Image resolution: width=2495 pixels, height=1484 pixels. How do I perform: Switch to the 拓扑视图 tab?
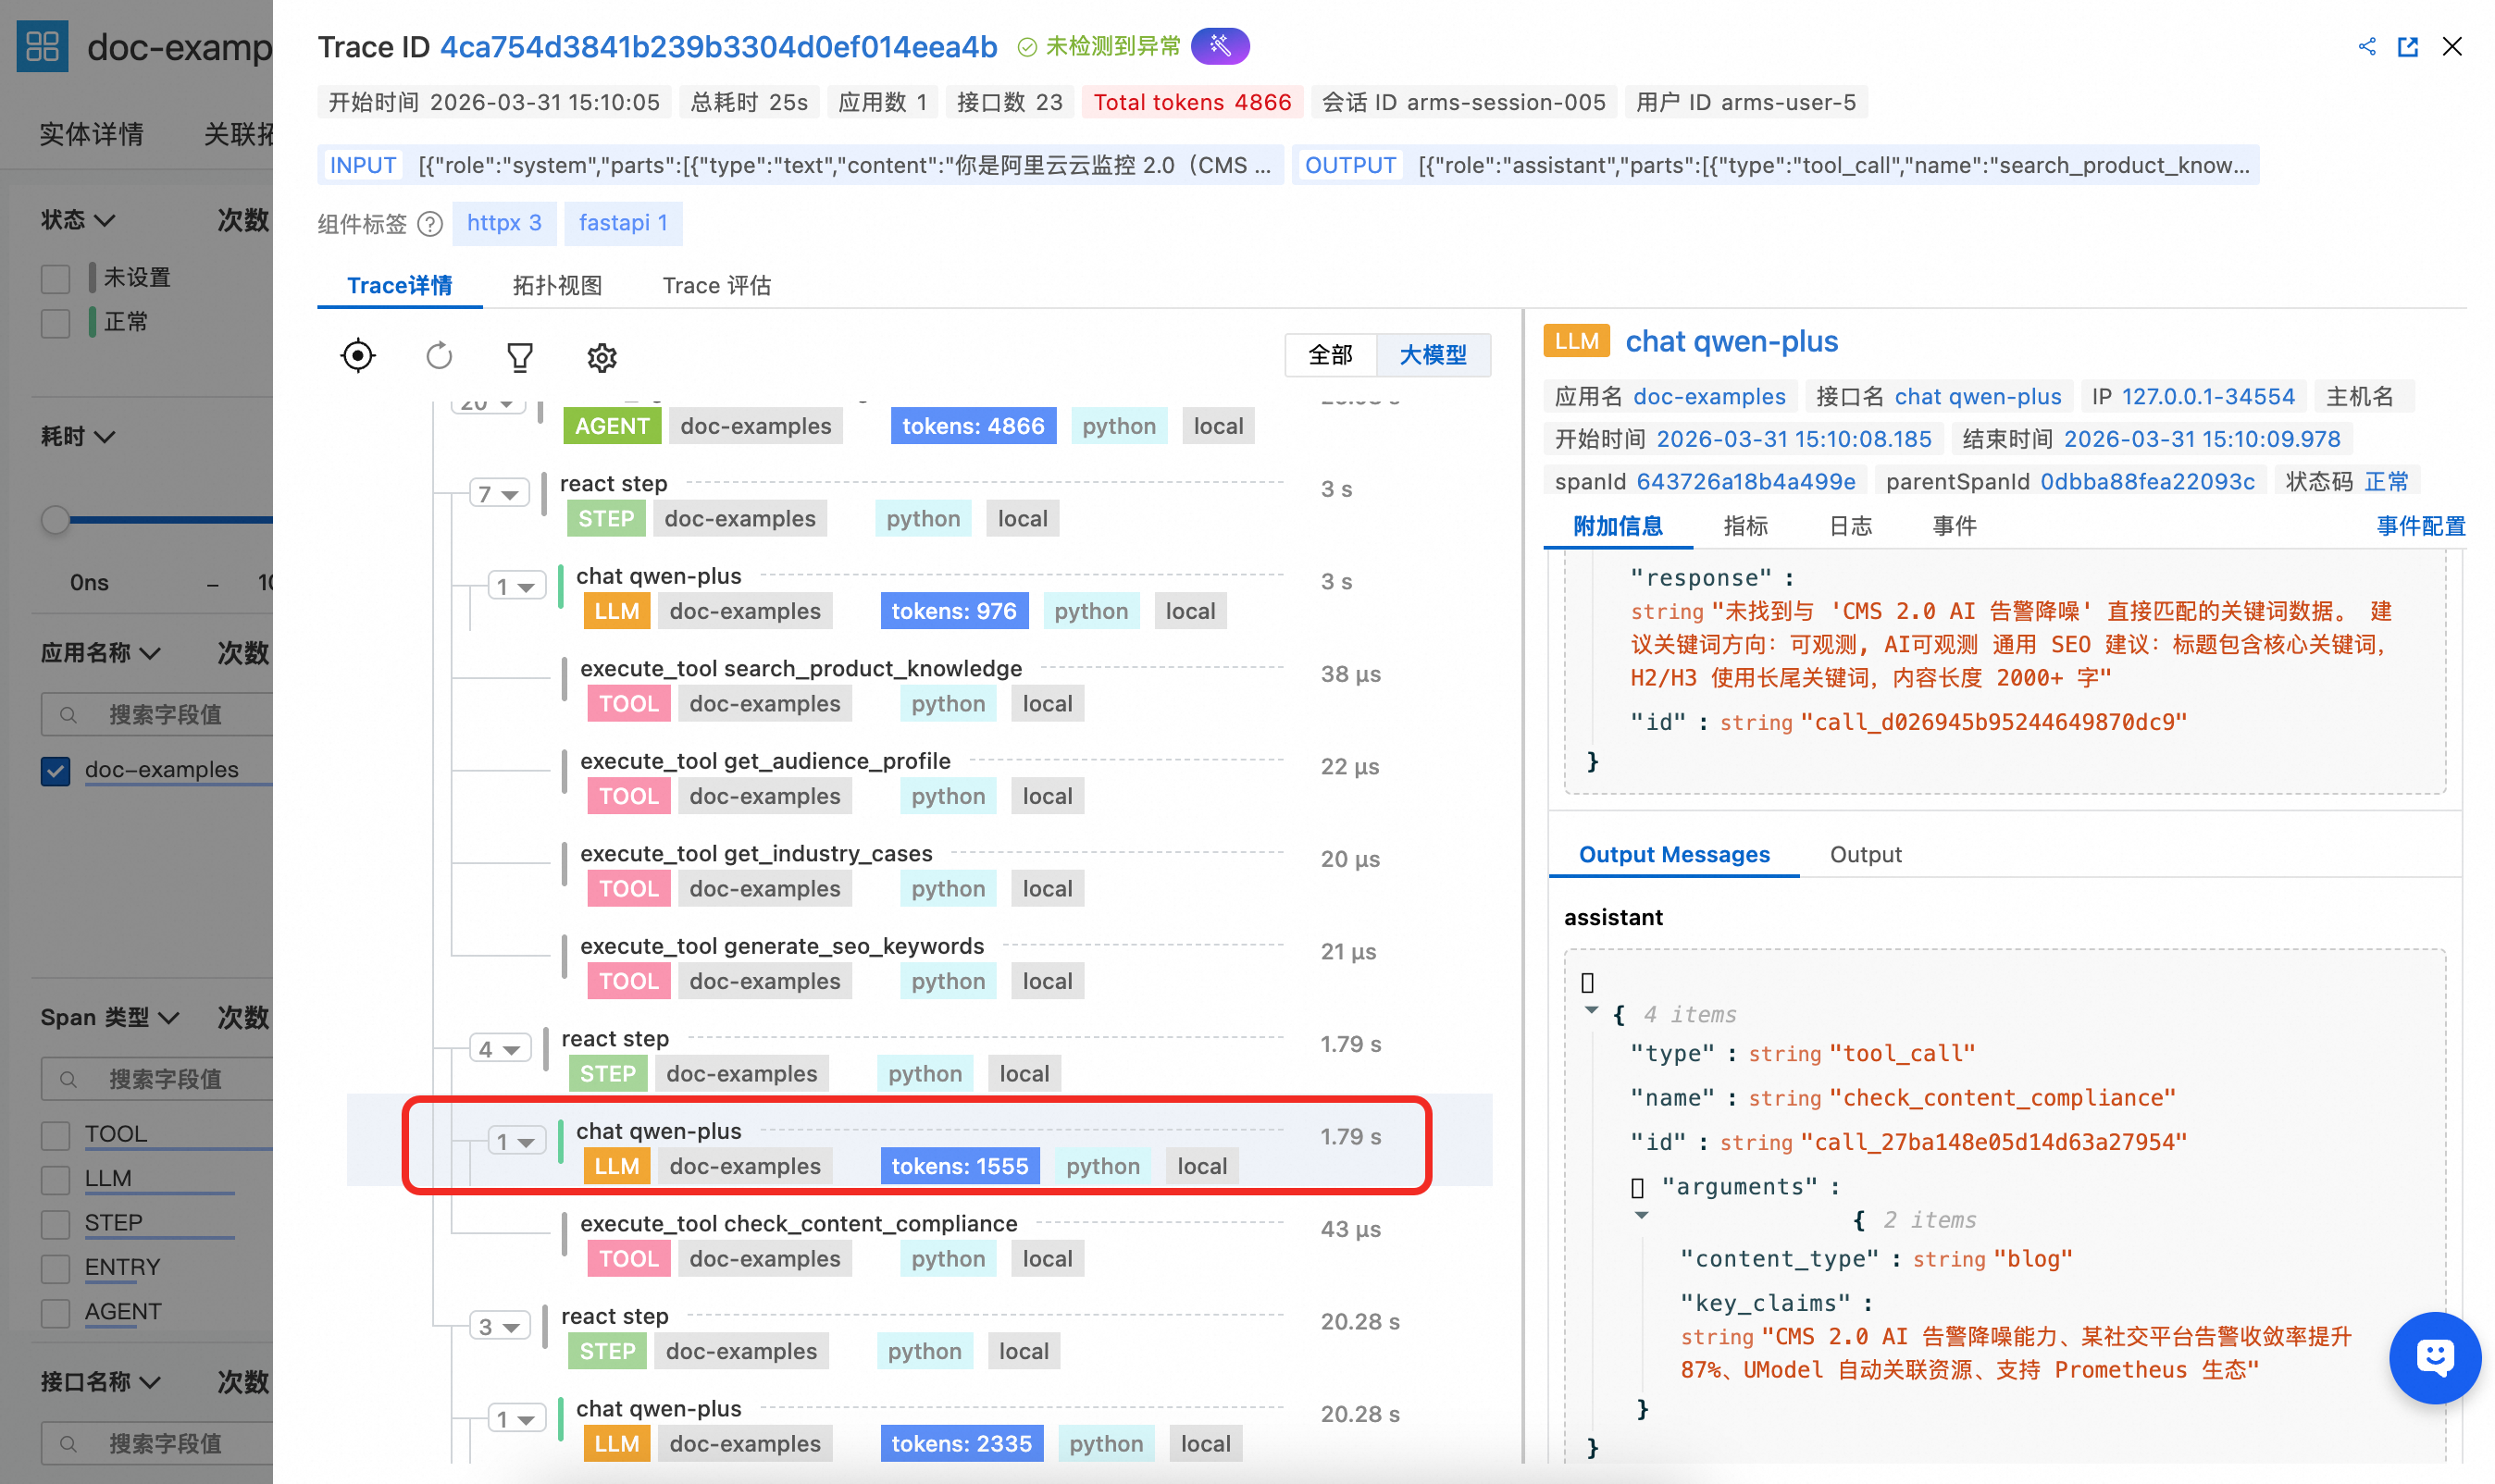pos(557,286)
